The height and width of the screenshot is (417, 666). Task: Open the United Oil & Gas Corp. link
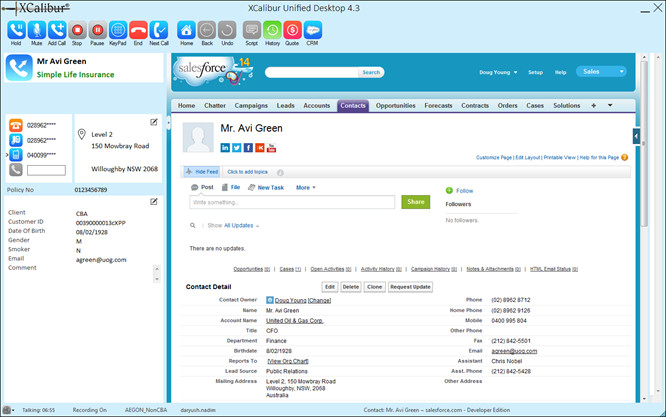coord(294,320)
